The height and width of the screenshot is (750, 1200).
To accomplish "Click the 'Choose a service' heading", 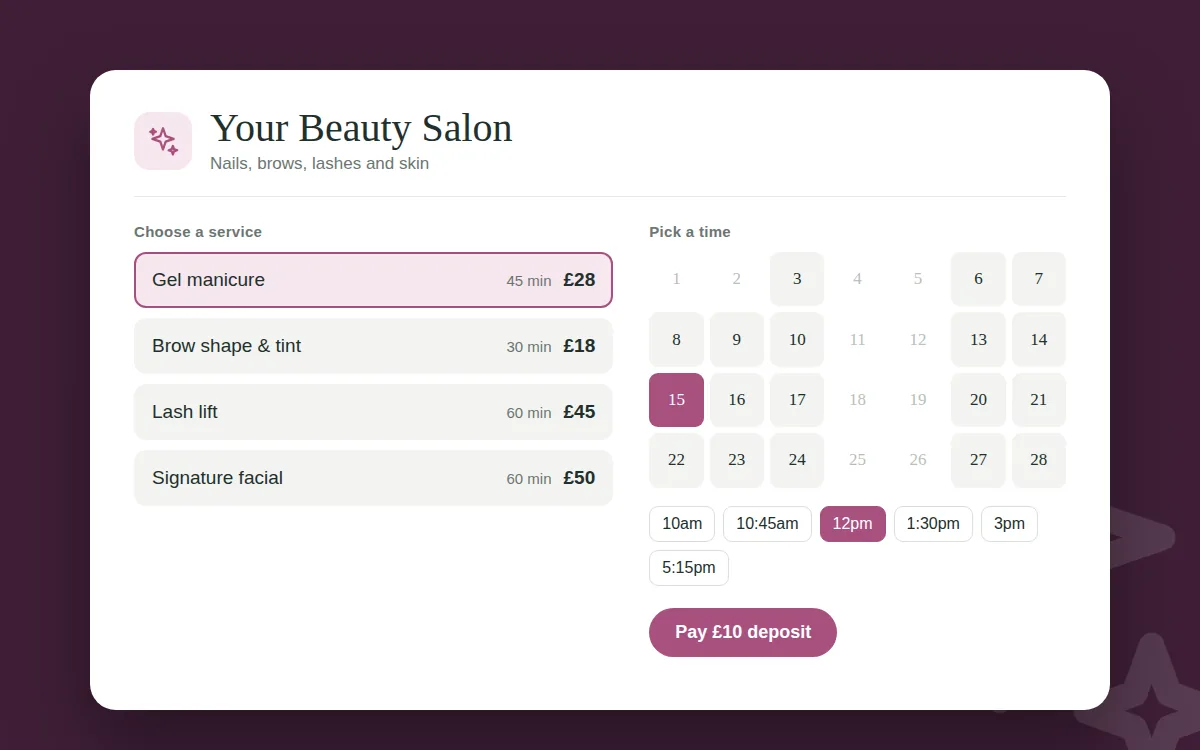I will click(198, 232).
